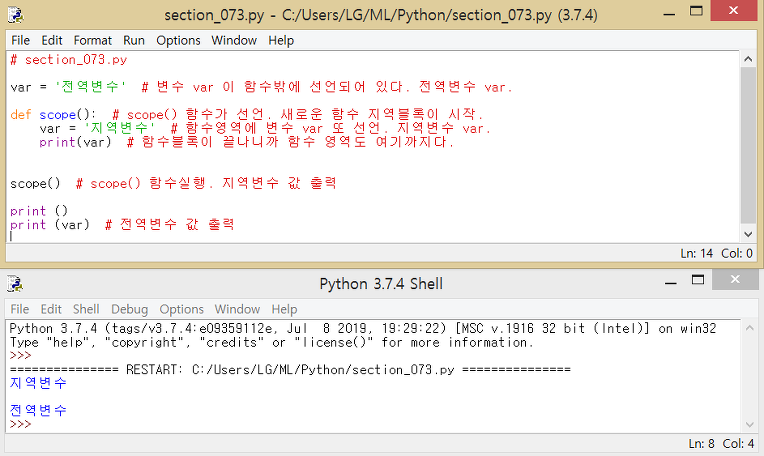Click Shell scrollbar up arrow
The width and height of the screenshot is (764, 456).
click(x=749, y=328)
